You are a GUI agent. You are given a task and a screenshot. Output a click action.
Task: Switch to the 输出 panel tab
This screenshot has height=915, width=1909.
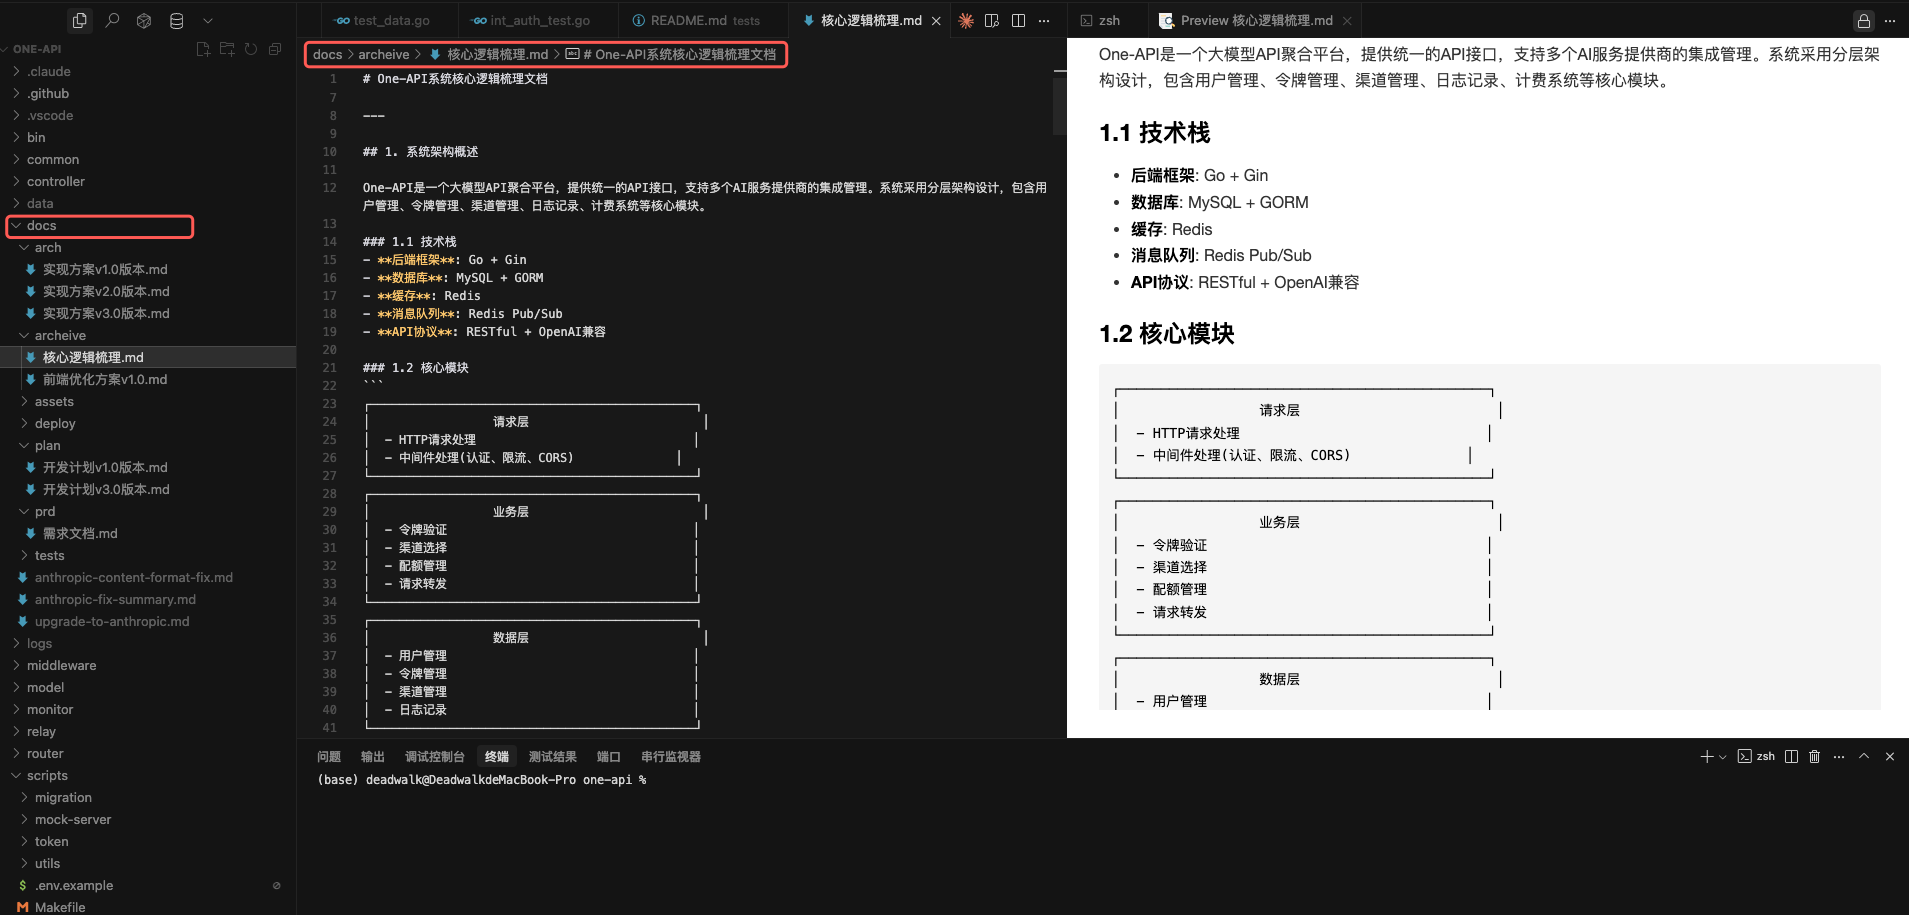(372, 757)
